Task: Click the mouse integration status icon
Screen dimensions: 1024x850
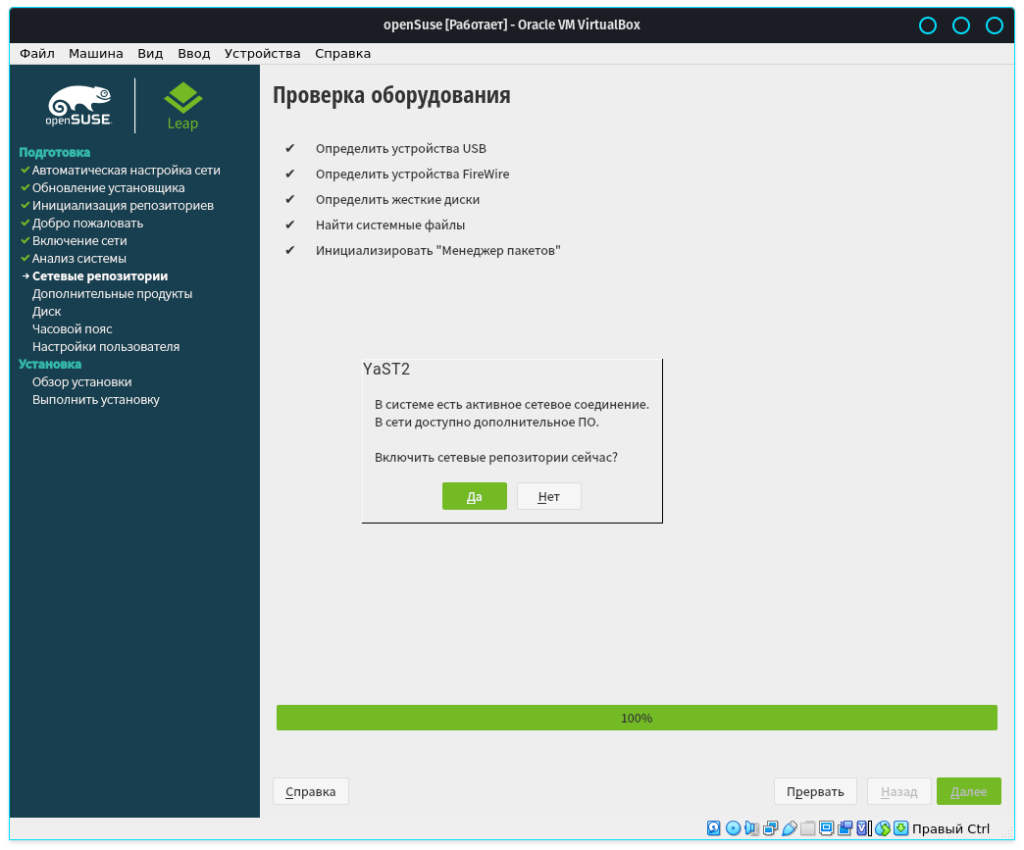Action: pos(883,828)
